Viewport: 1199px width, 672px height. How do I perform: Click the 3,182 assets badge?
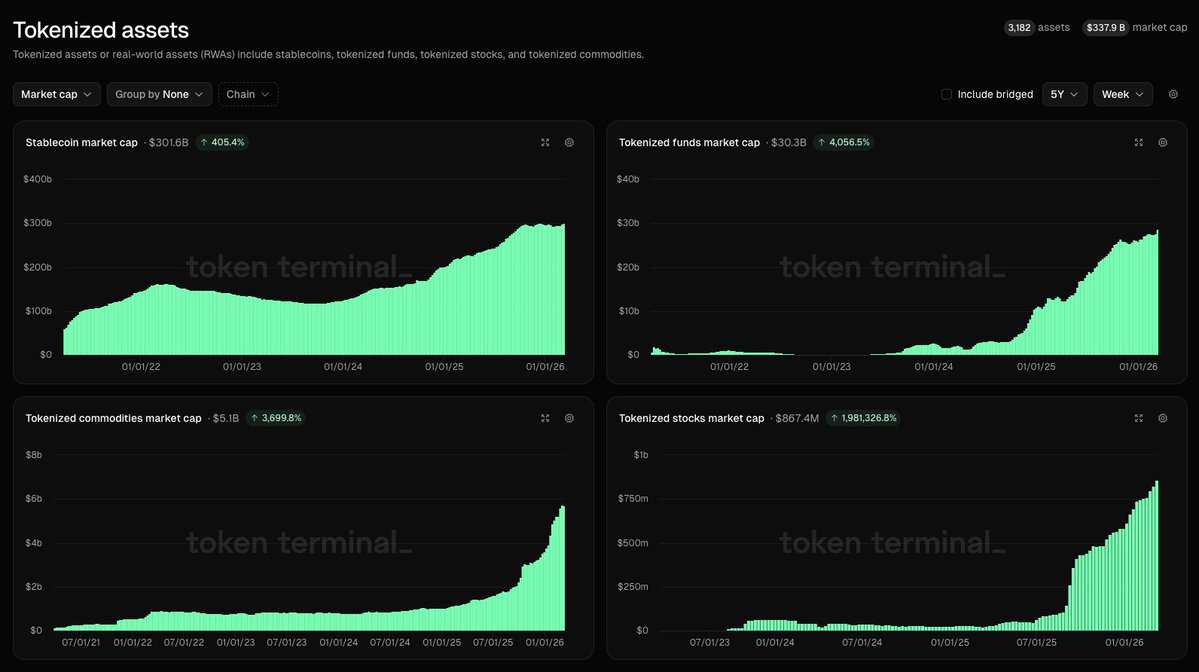(x=1018, y=27)
